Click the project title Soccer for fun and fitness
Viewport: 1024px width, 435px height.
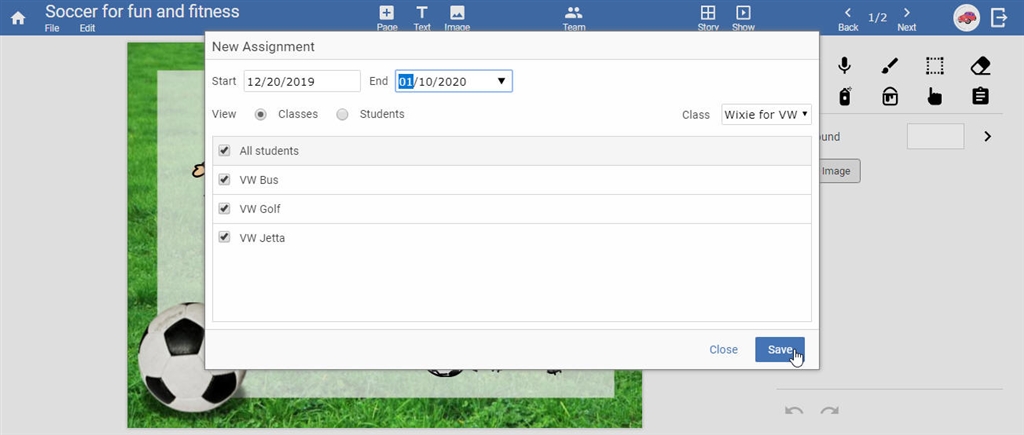coord(142,11)
